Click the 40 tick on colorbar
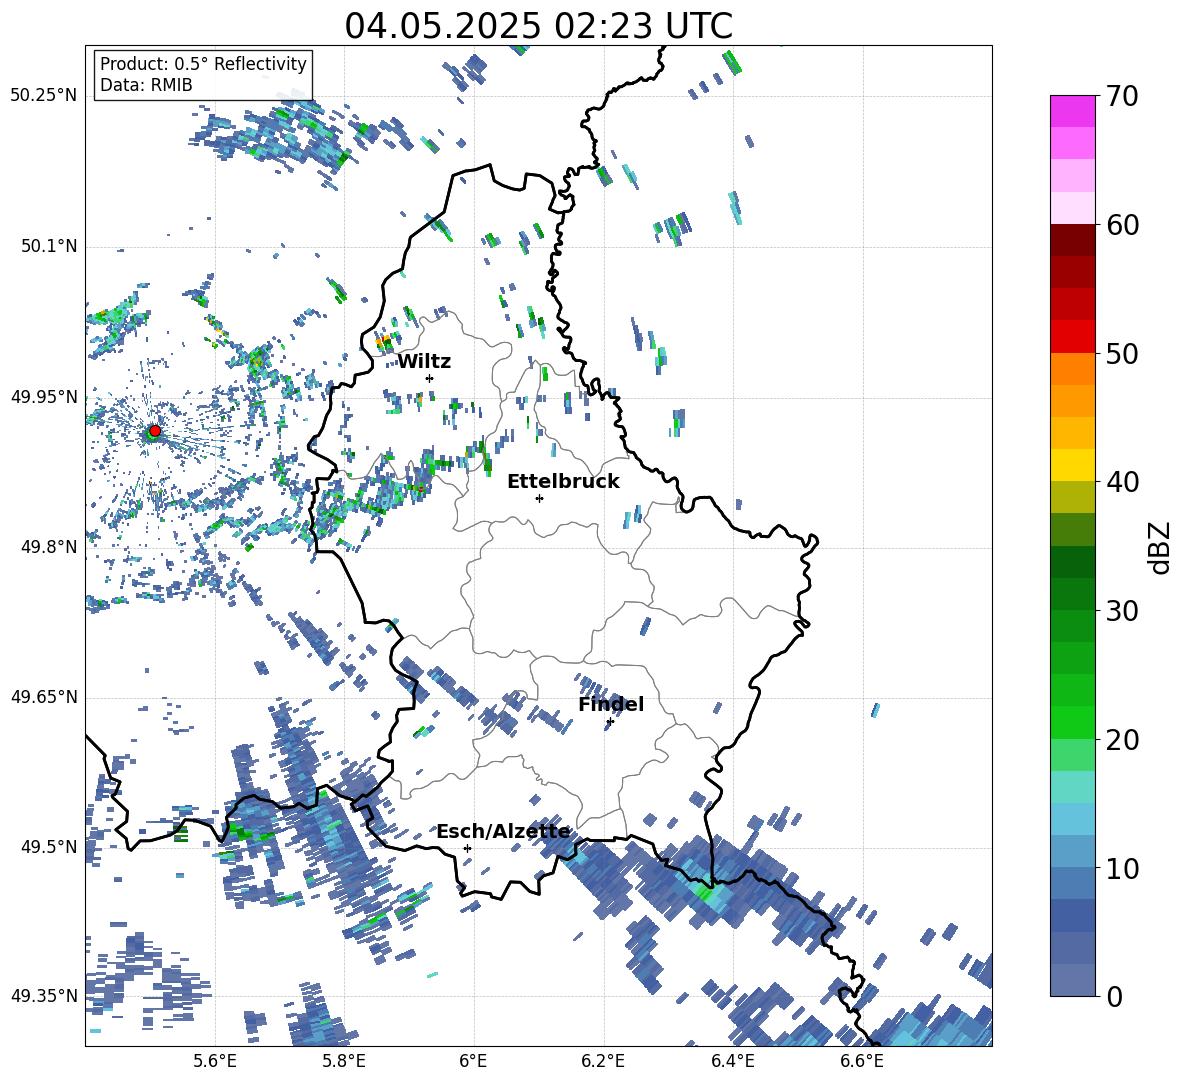This screenshot has height=1081, width=1184. click(1122, 482)
